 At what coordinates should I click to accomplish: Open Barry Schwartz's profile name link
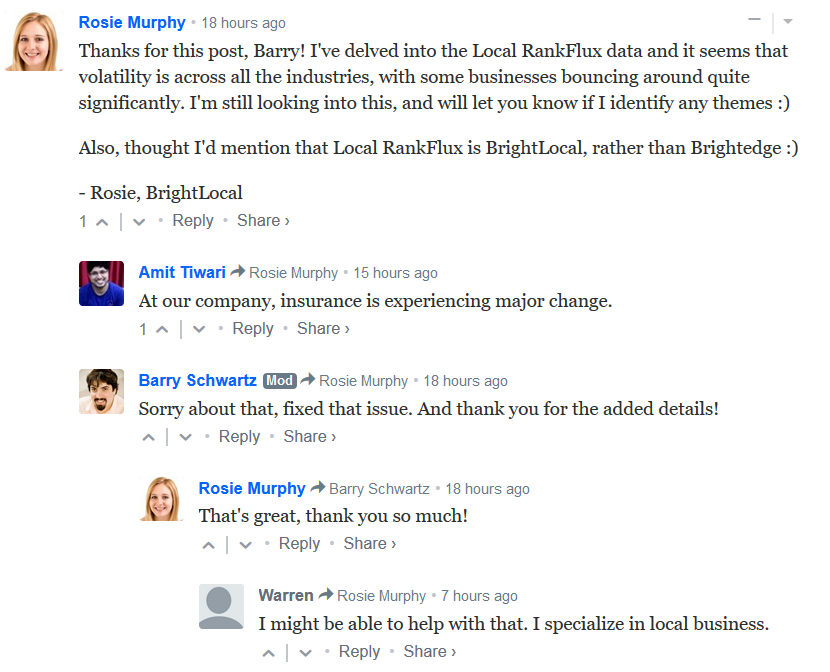tap(197, 380)
